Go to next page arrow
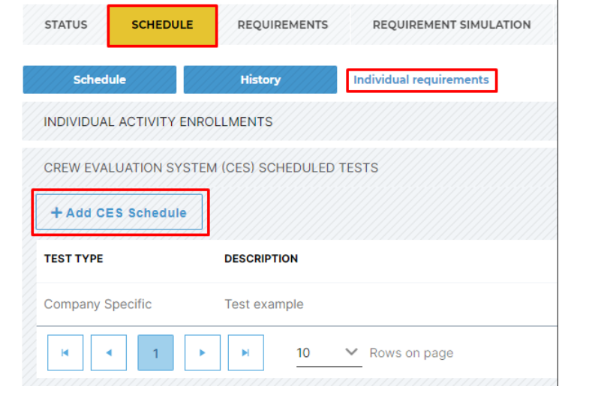The image size is (600, 399). [202, 352]
